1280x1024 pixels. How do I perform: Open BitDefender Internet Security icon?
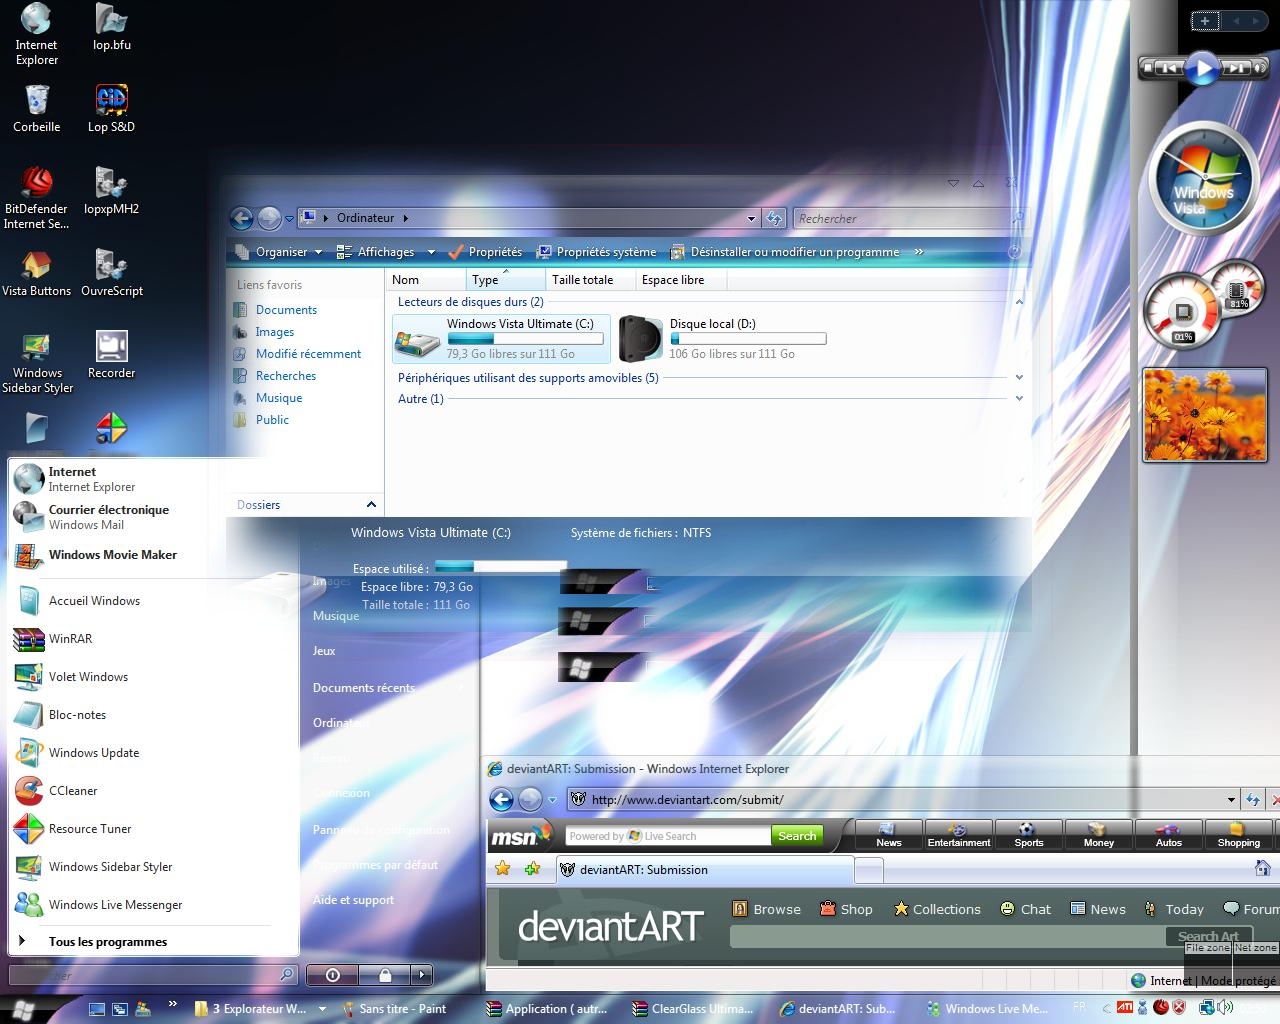point(36,198)
